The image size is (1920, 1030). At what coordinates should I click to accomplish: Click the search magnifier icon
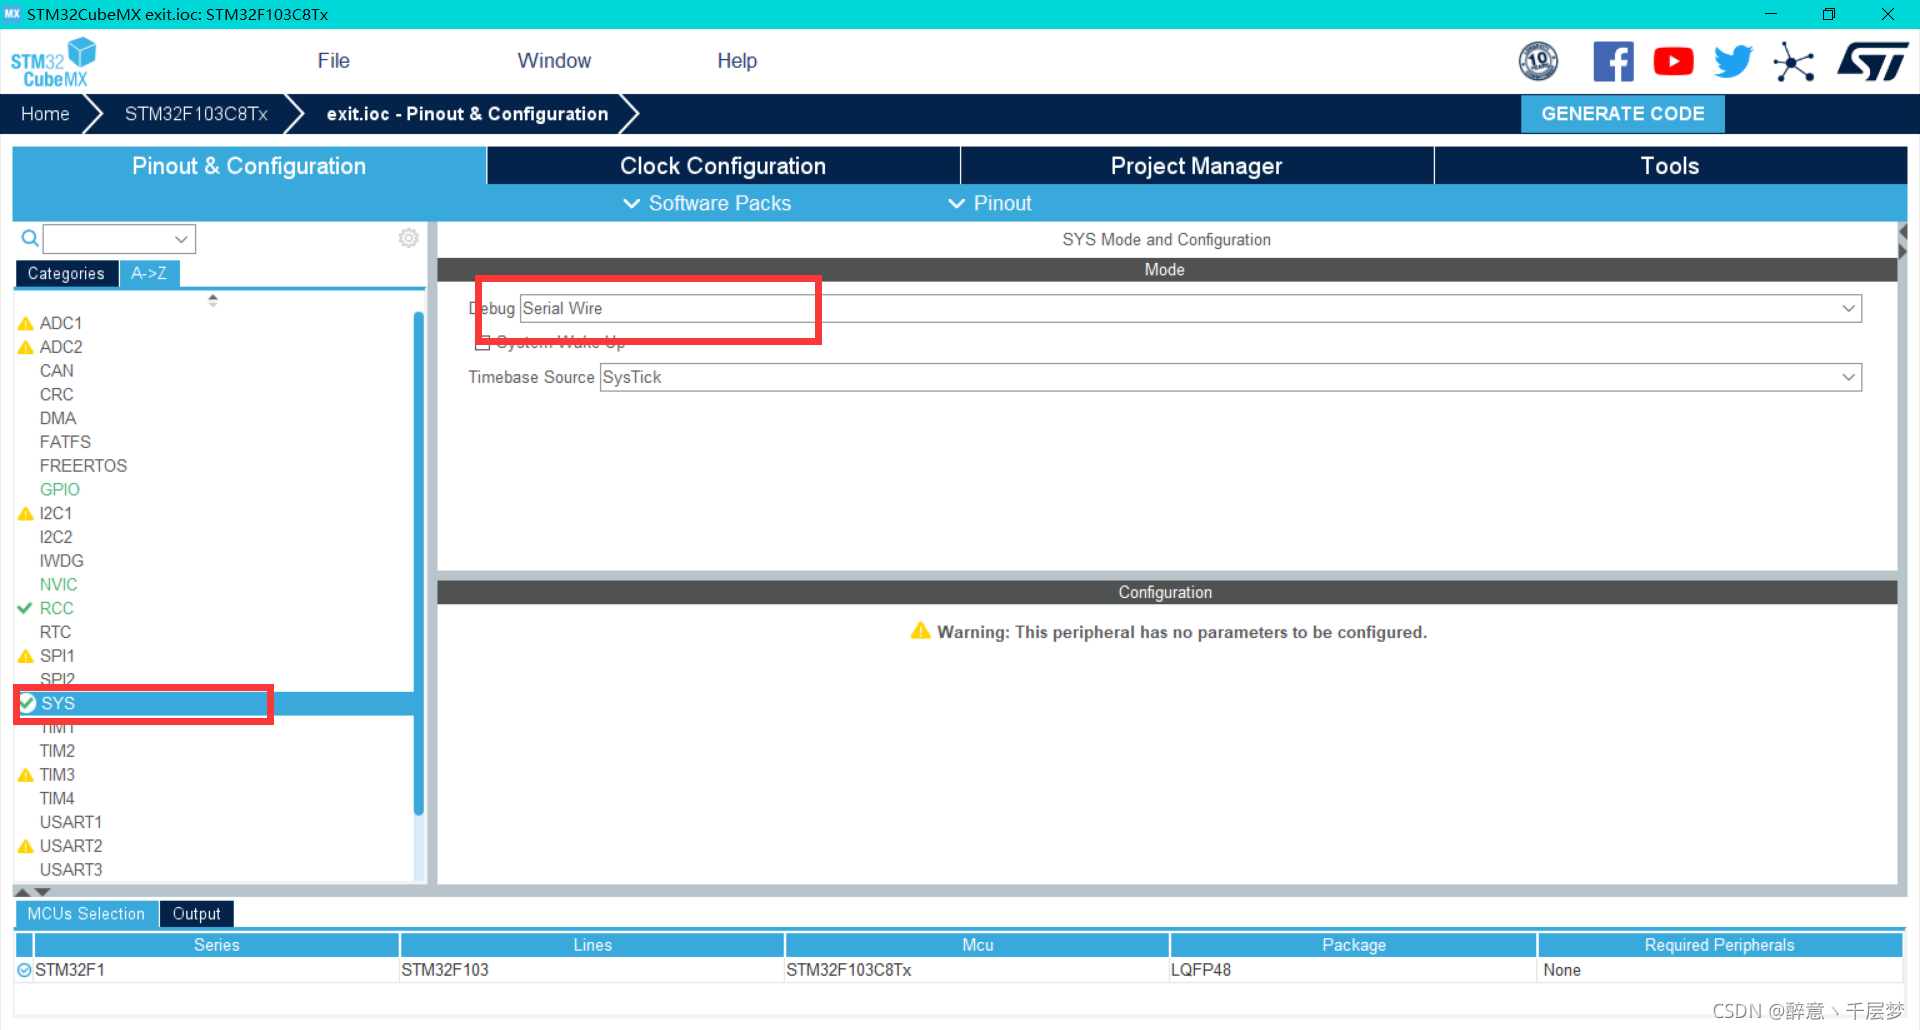tap(30, 238)
